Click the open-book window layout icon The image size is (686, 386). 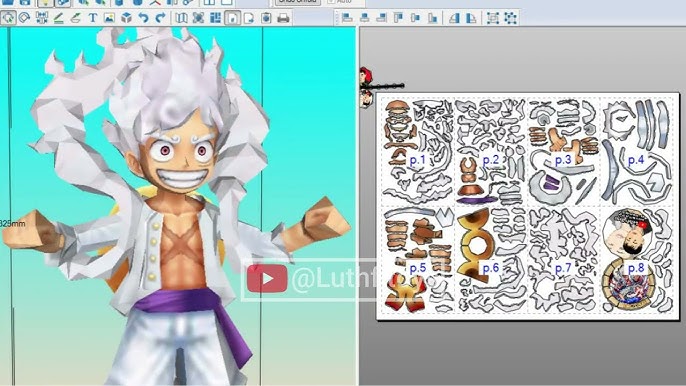pyautogui.click(x=181, y=18)
